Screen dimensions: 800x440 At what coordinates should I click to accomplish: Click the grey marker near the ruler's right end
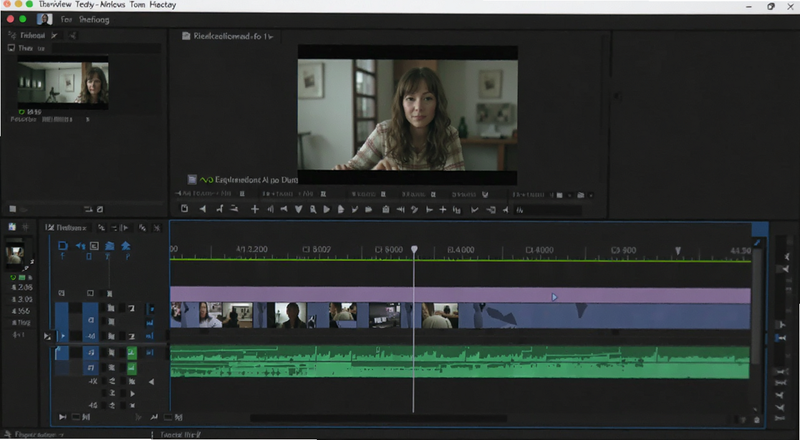tap(678, 251)
